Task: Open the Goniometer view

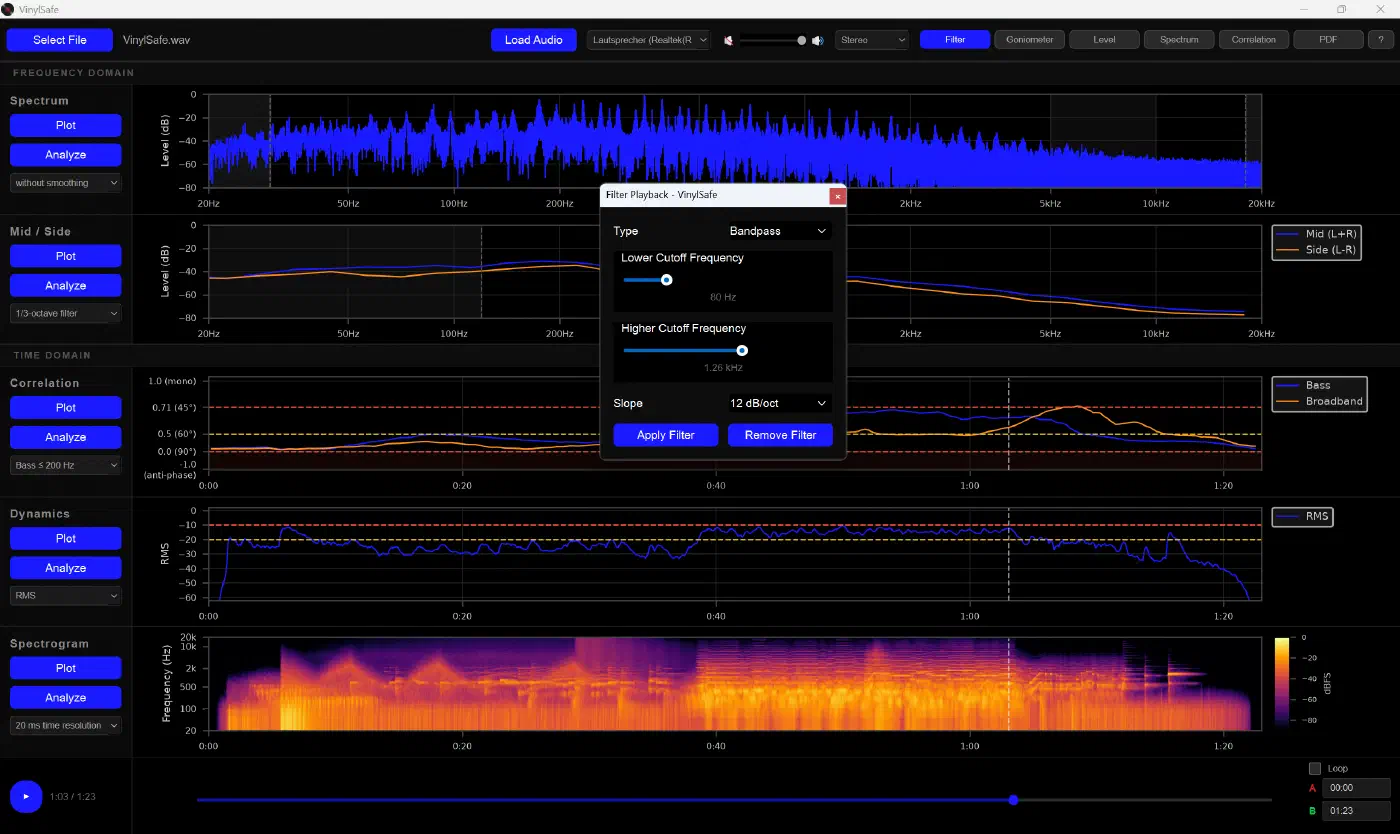Action: (x=1029, y=40)
